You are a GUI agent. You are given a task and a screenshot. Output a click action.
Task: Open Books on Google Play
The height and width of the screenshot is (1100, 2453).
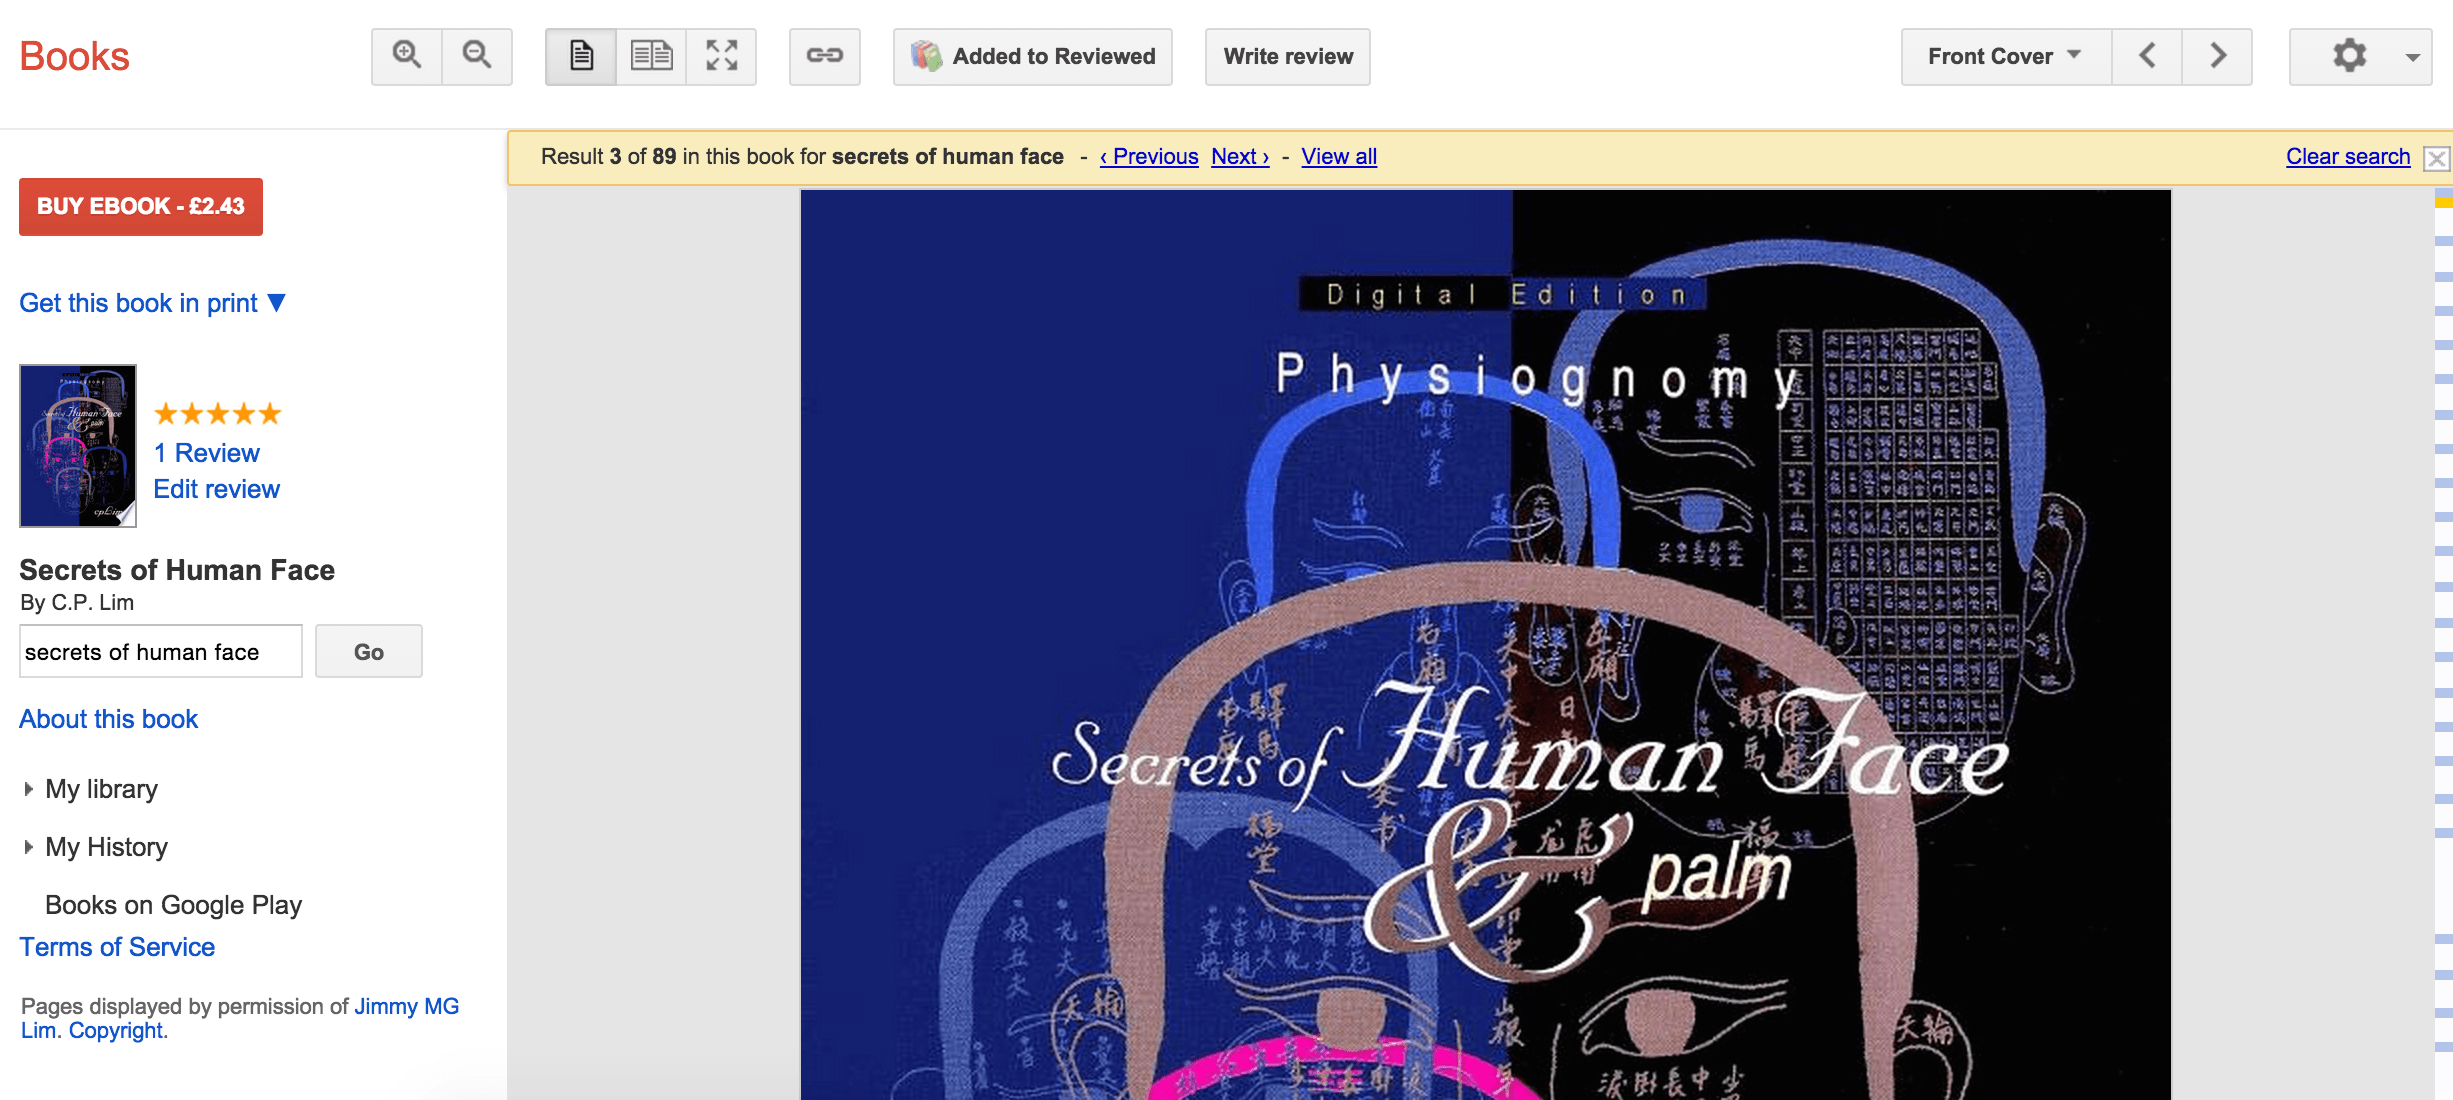pyautogui.click(x=173, y=905)
